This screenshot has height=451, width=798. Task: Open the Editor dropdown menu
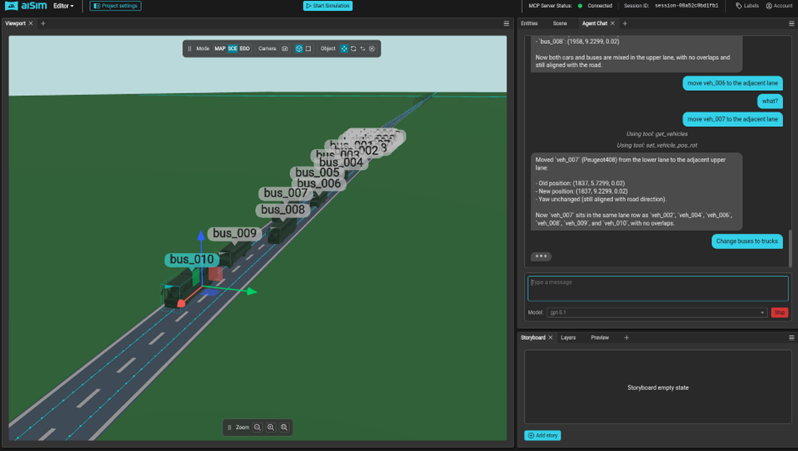(x=63, y=6)
